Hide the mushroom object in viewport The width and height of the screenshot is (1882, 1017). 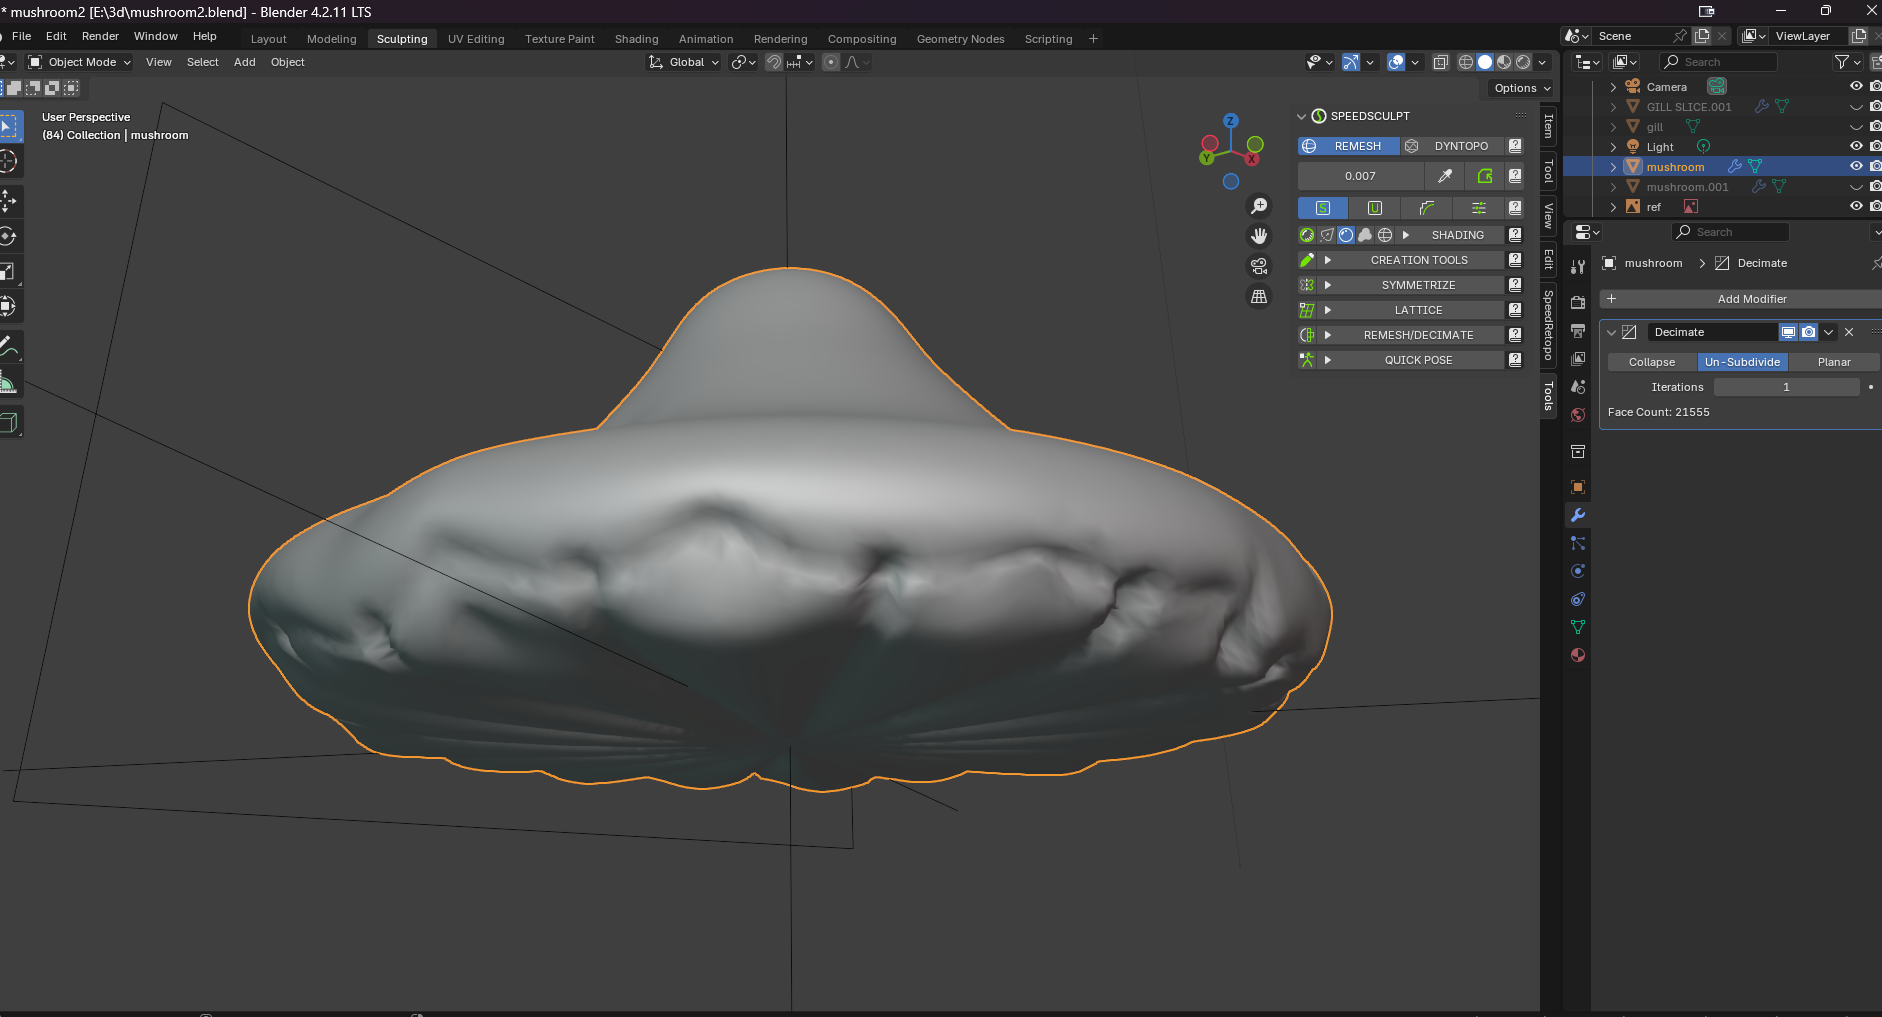click(x=1856, y=166)
